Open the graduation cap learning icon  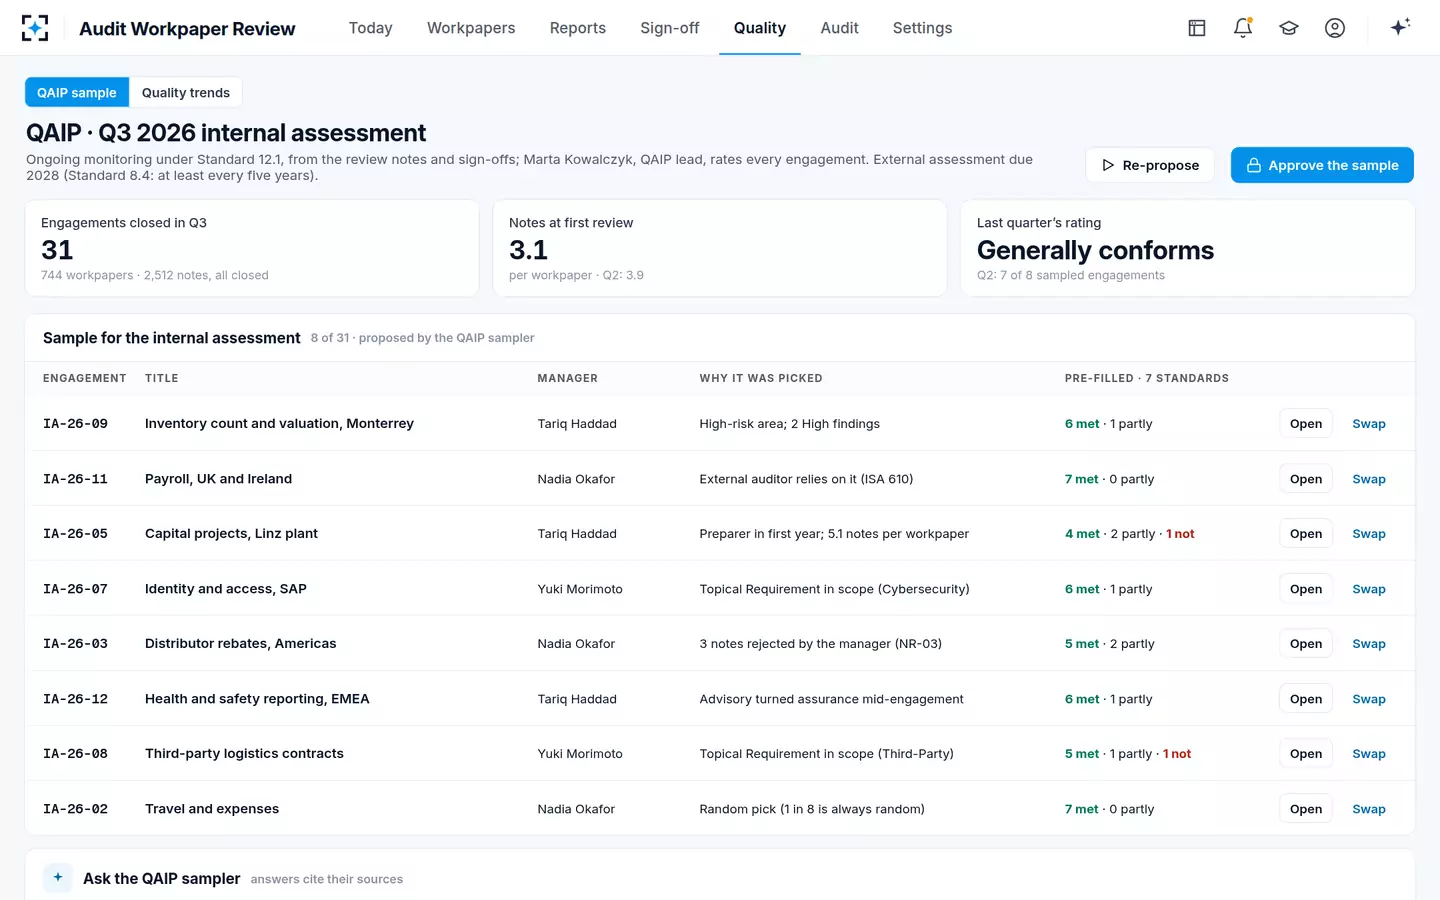pyautogui.click(x=1289, y=28)
